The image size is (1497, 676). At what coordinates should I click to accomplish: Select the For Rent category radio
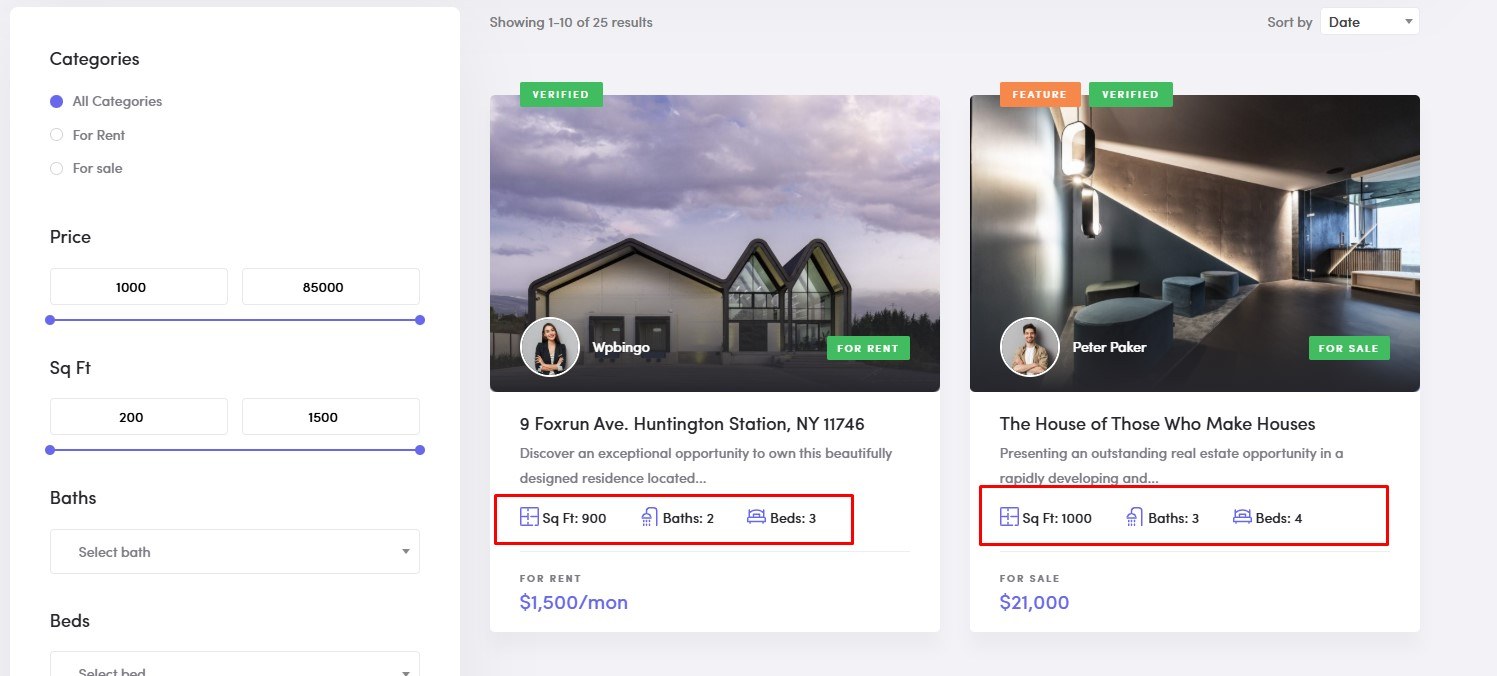(56, 135)
